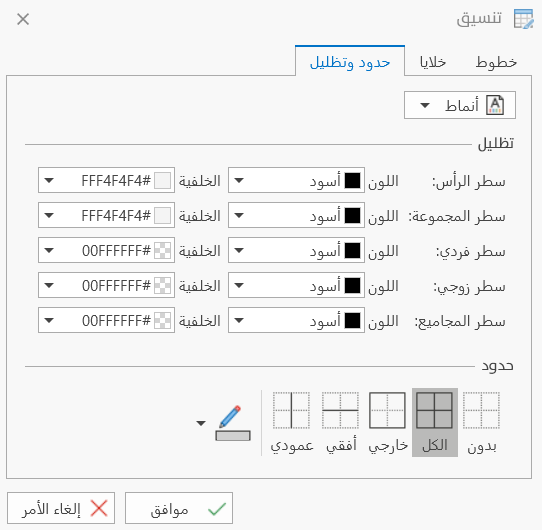The image size is (542, 530).
Task: Select the 'بدون' (none) border icon
Action: pyautogui.click(x=481, y=410)
